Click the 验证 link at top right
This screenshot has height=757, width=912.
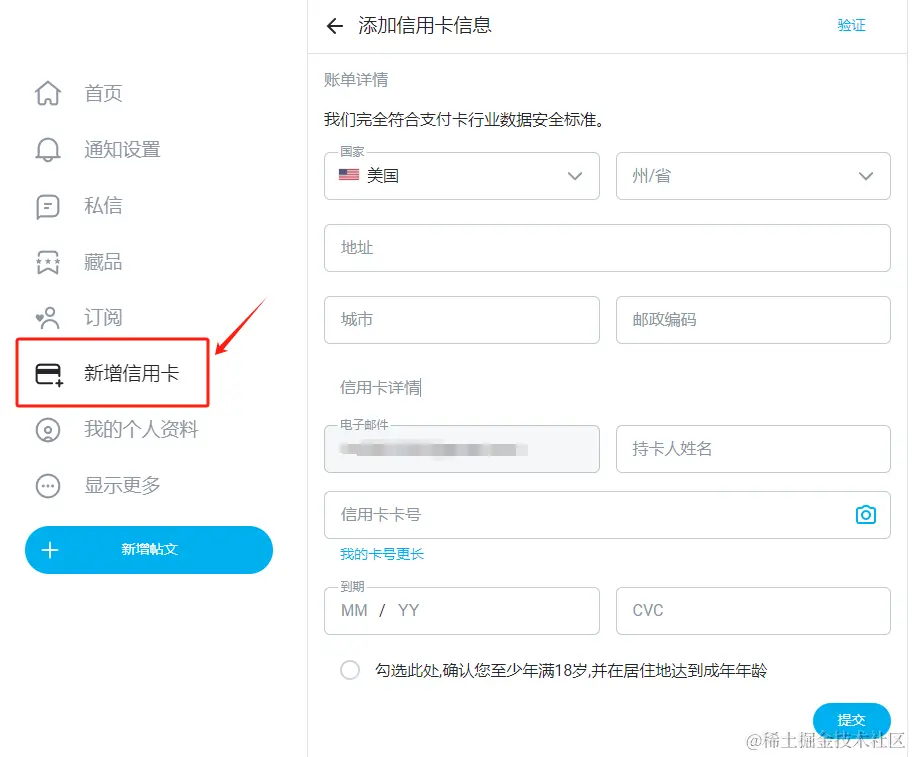click(852, 25)
